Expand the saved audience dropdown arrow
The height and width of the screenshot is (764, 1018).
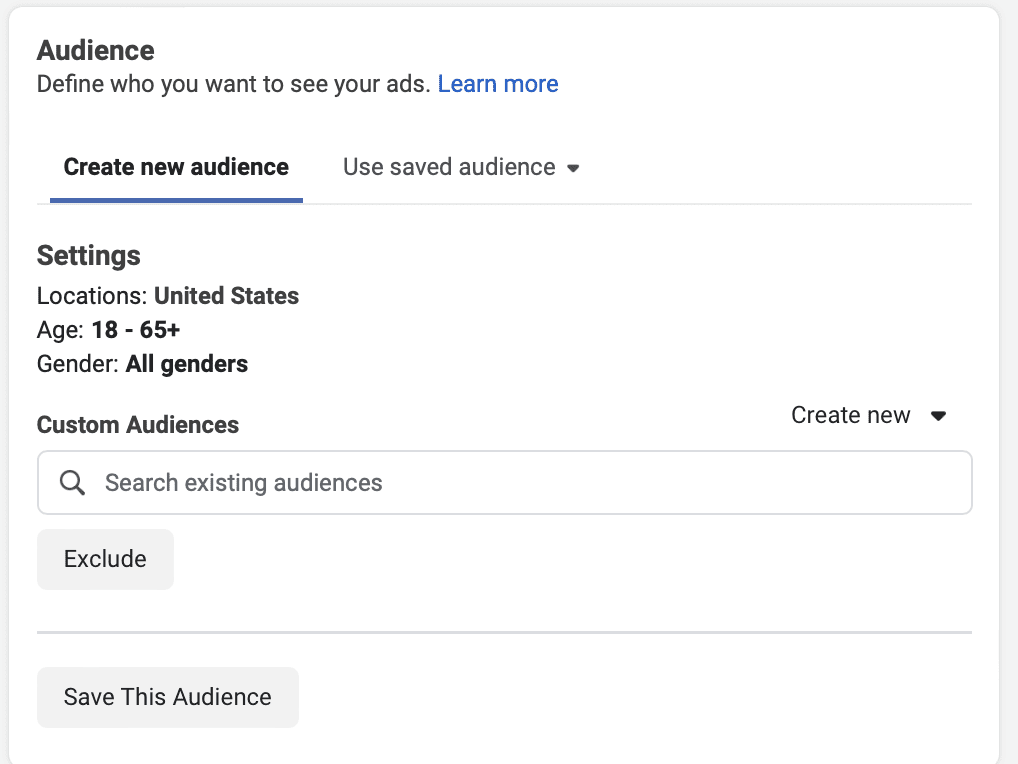pos(573,168)
